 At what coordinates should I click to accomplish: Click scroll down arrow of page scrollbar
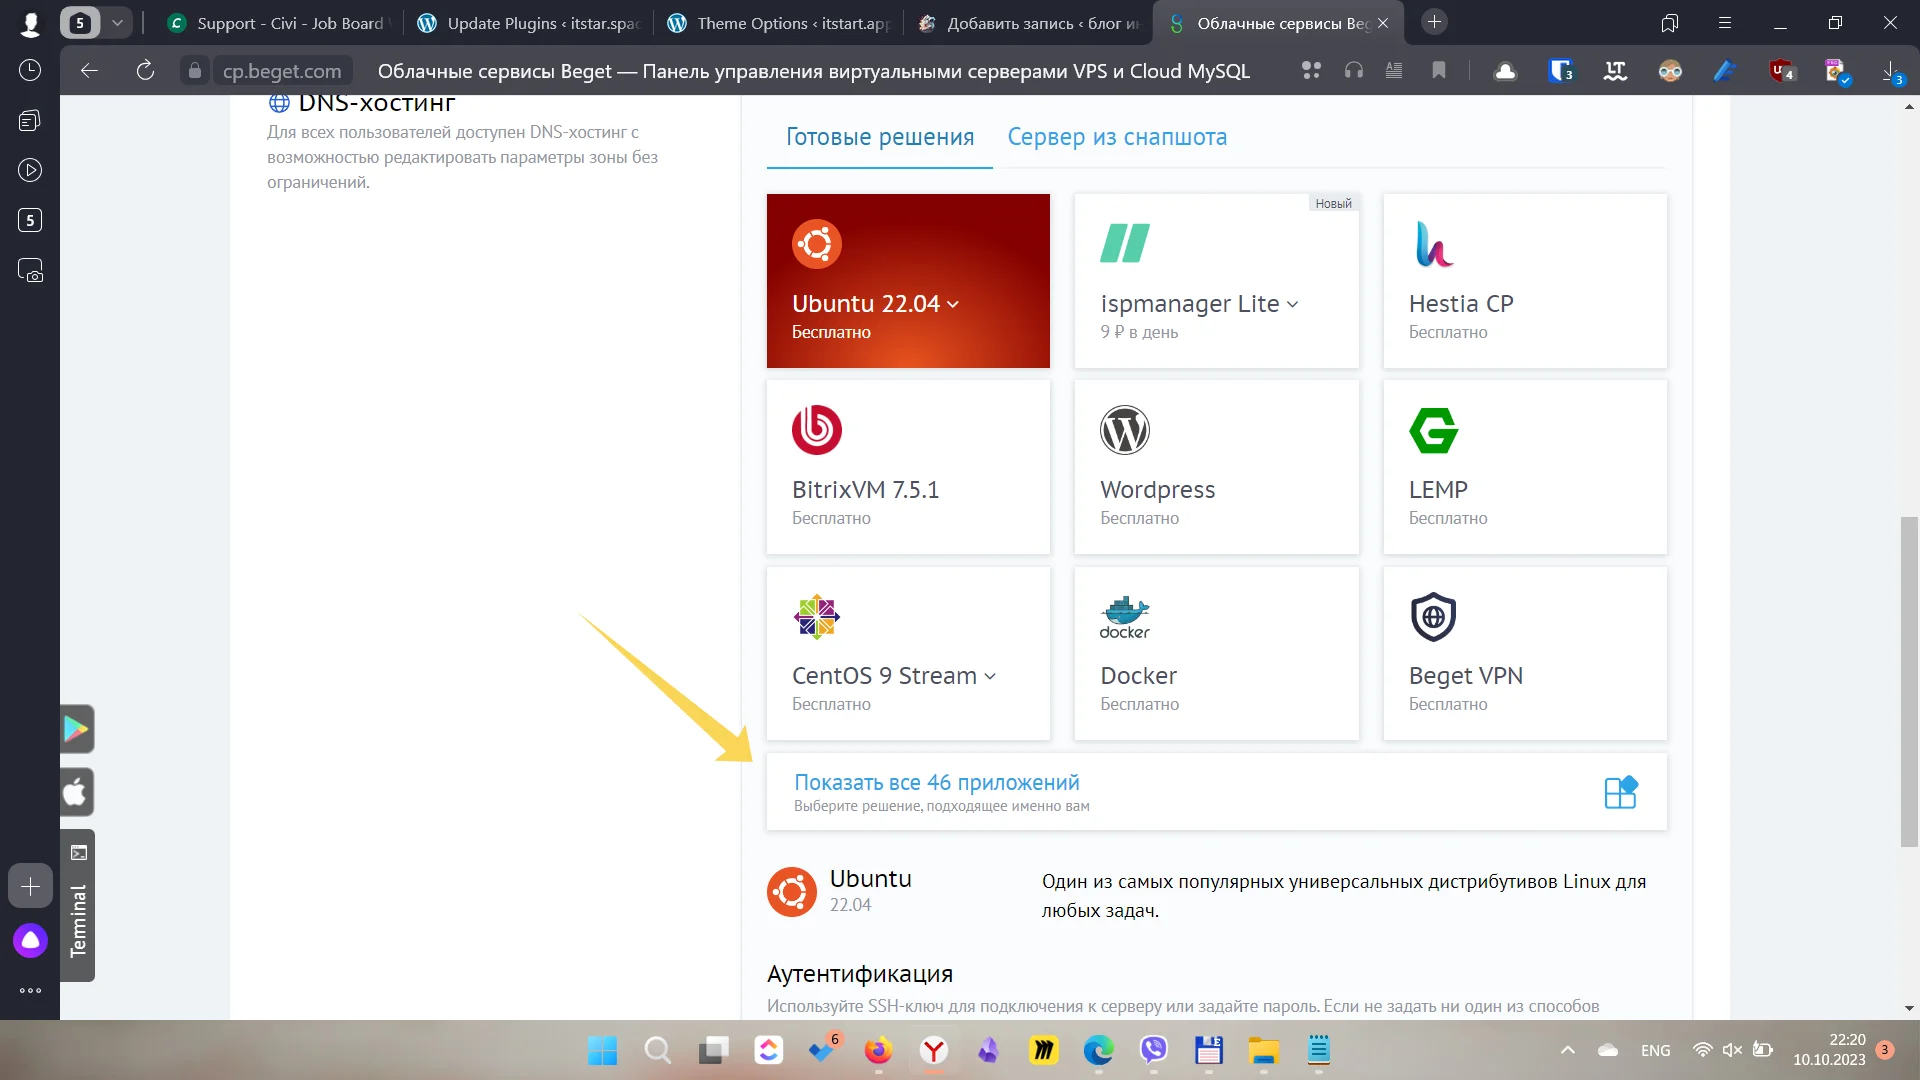coord(1909,1008)
